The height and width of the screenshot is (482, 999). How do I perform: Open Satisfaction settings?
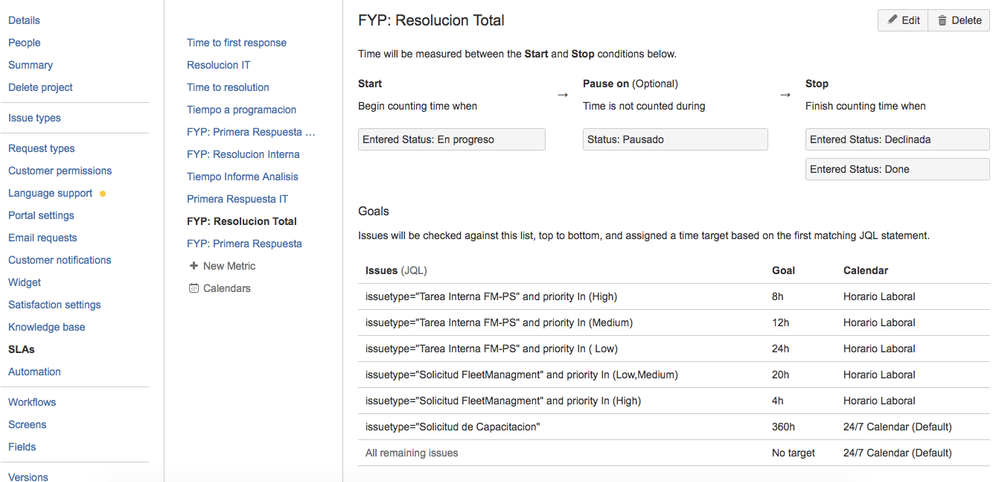[55, 304]
